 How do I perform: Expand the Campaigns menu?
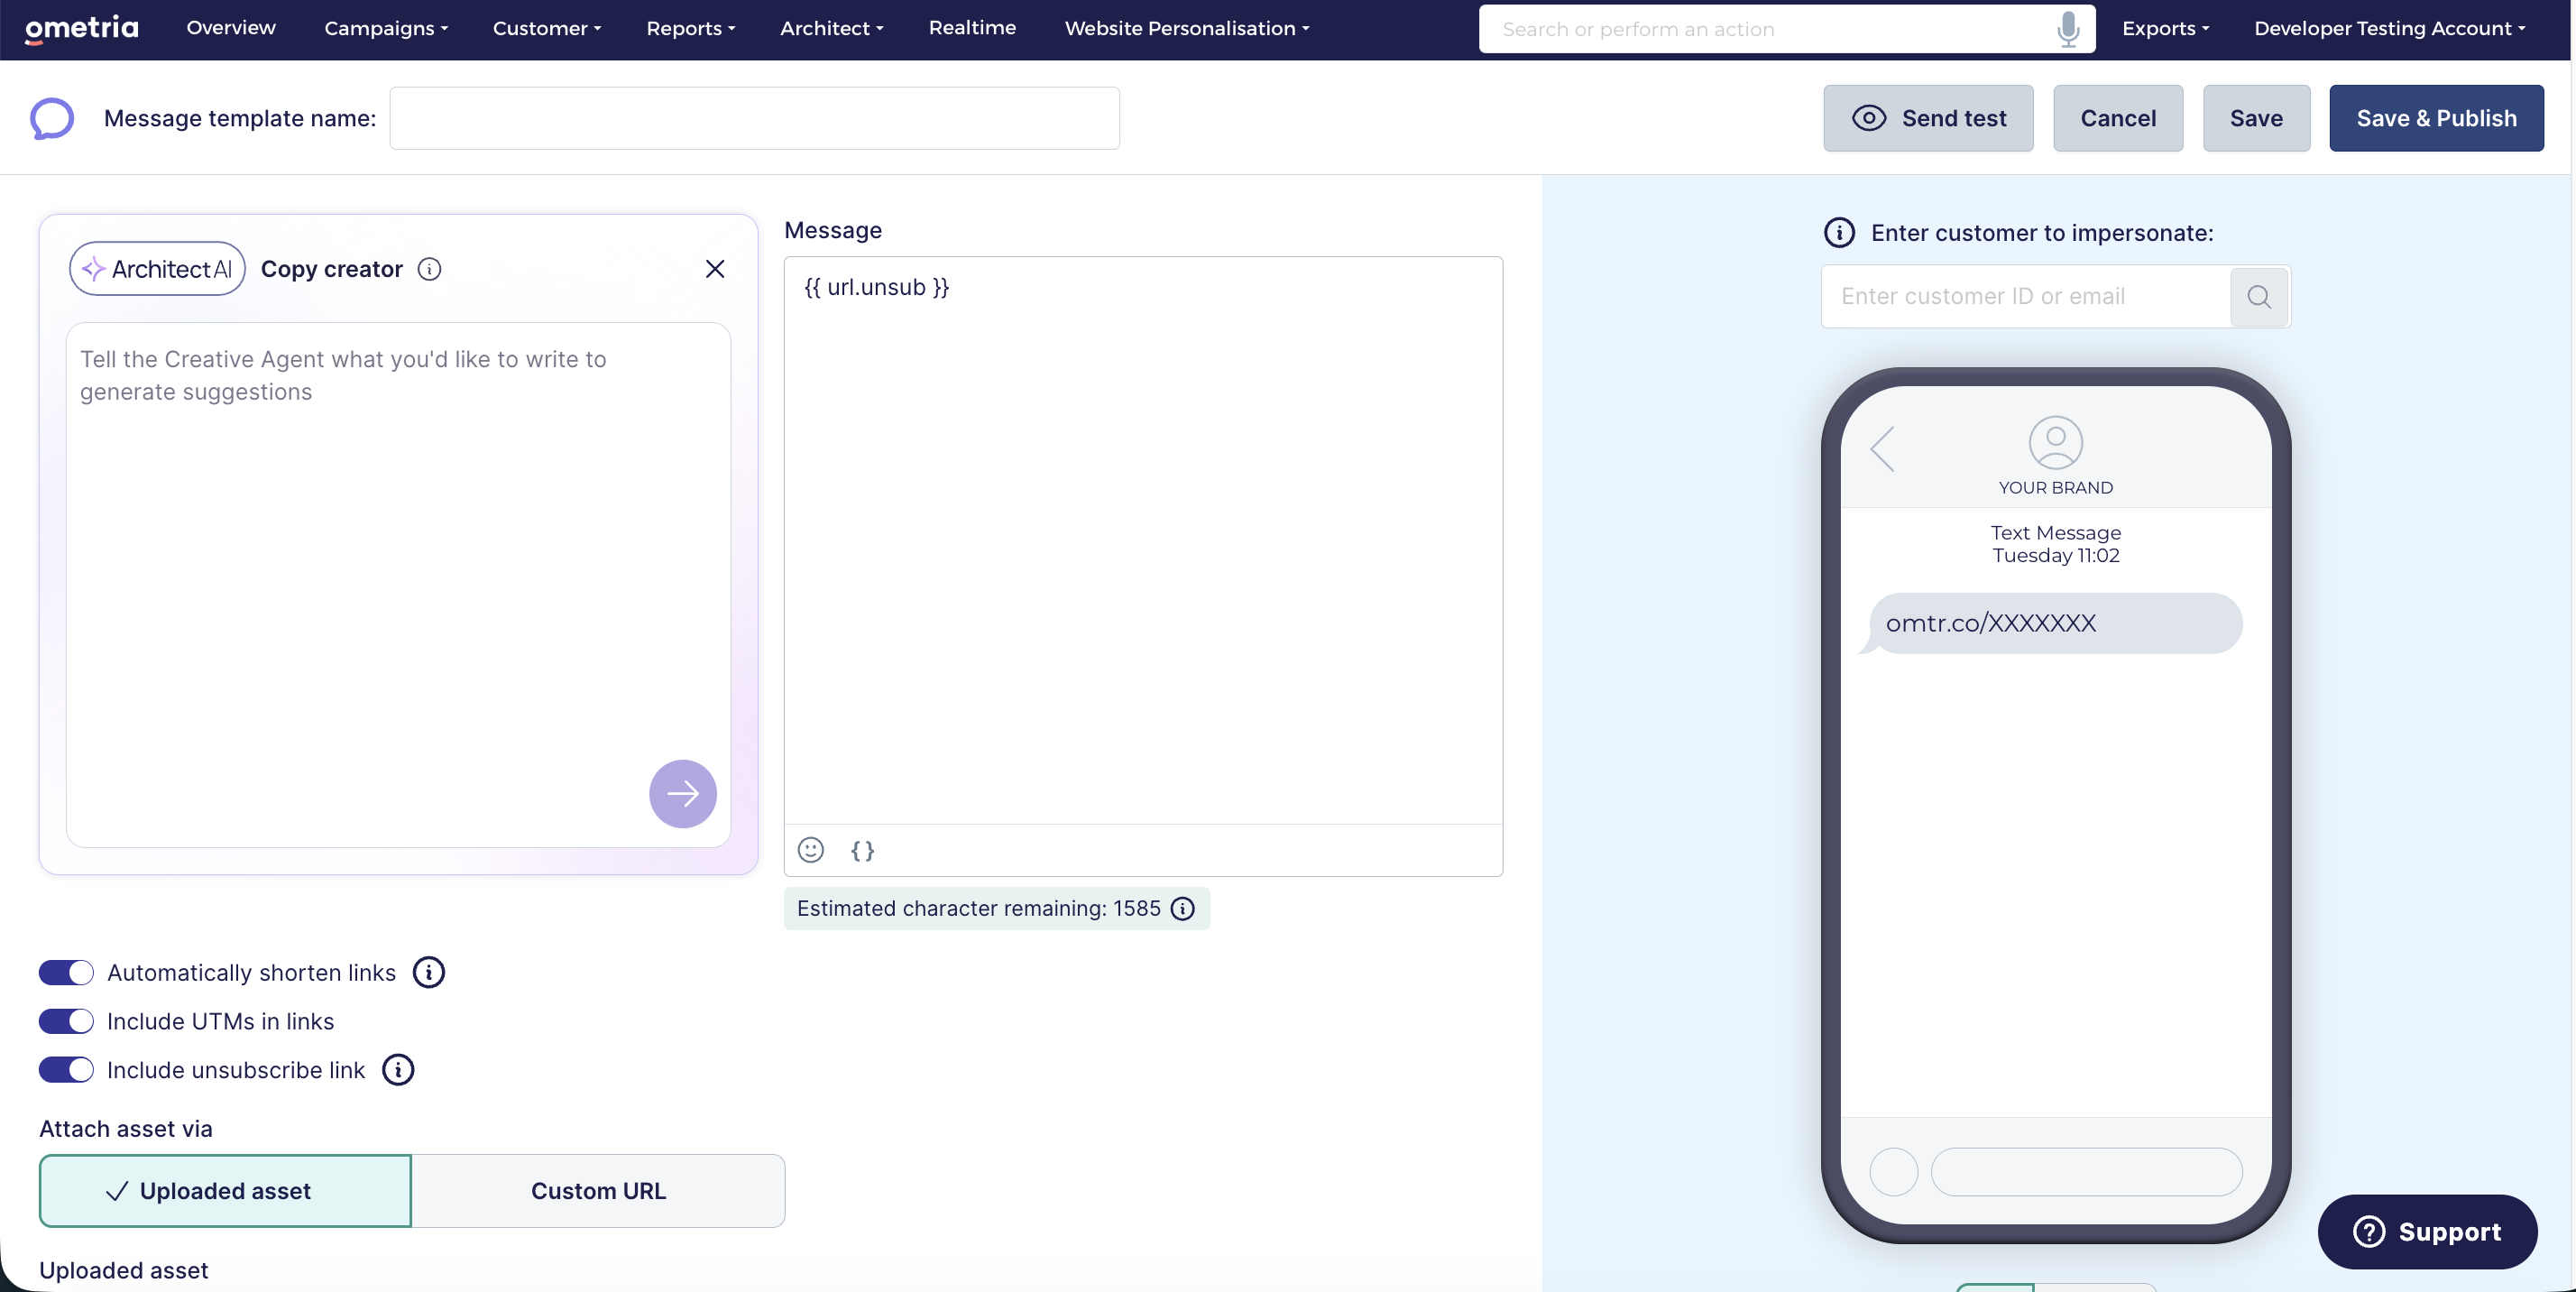[x=386, y=28]
